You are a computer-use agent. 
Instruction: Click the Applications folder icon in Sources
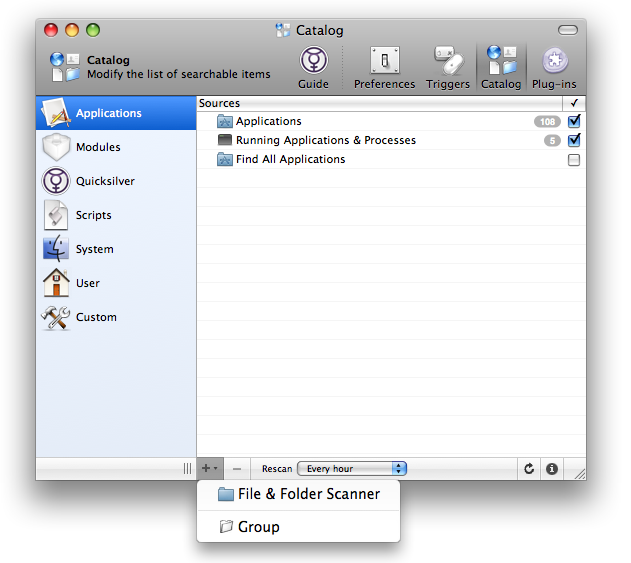(225, 121)
